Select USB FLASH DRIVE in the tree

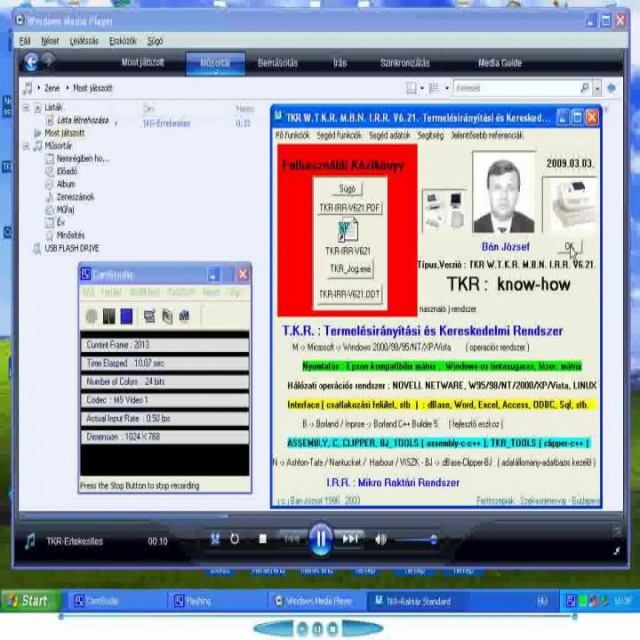71,248
